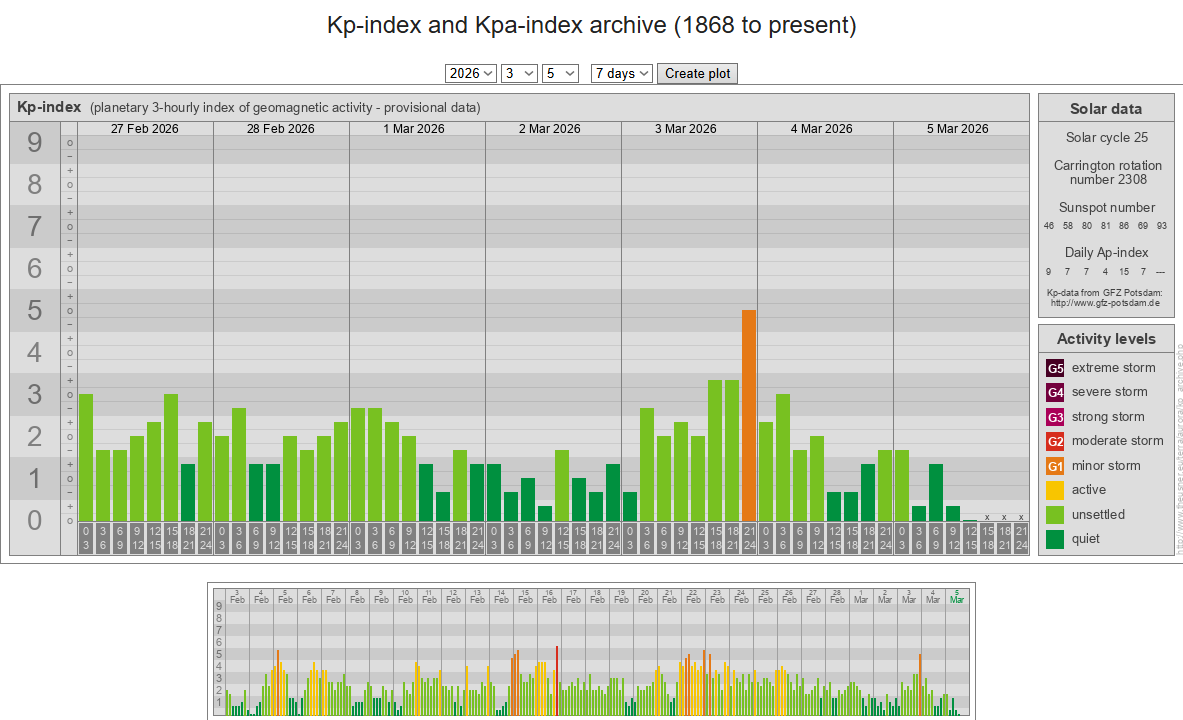The image size is (1183, 720).
Task: Click the 5 Mar 2026 date header
Action: [x=957, y=129]
